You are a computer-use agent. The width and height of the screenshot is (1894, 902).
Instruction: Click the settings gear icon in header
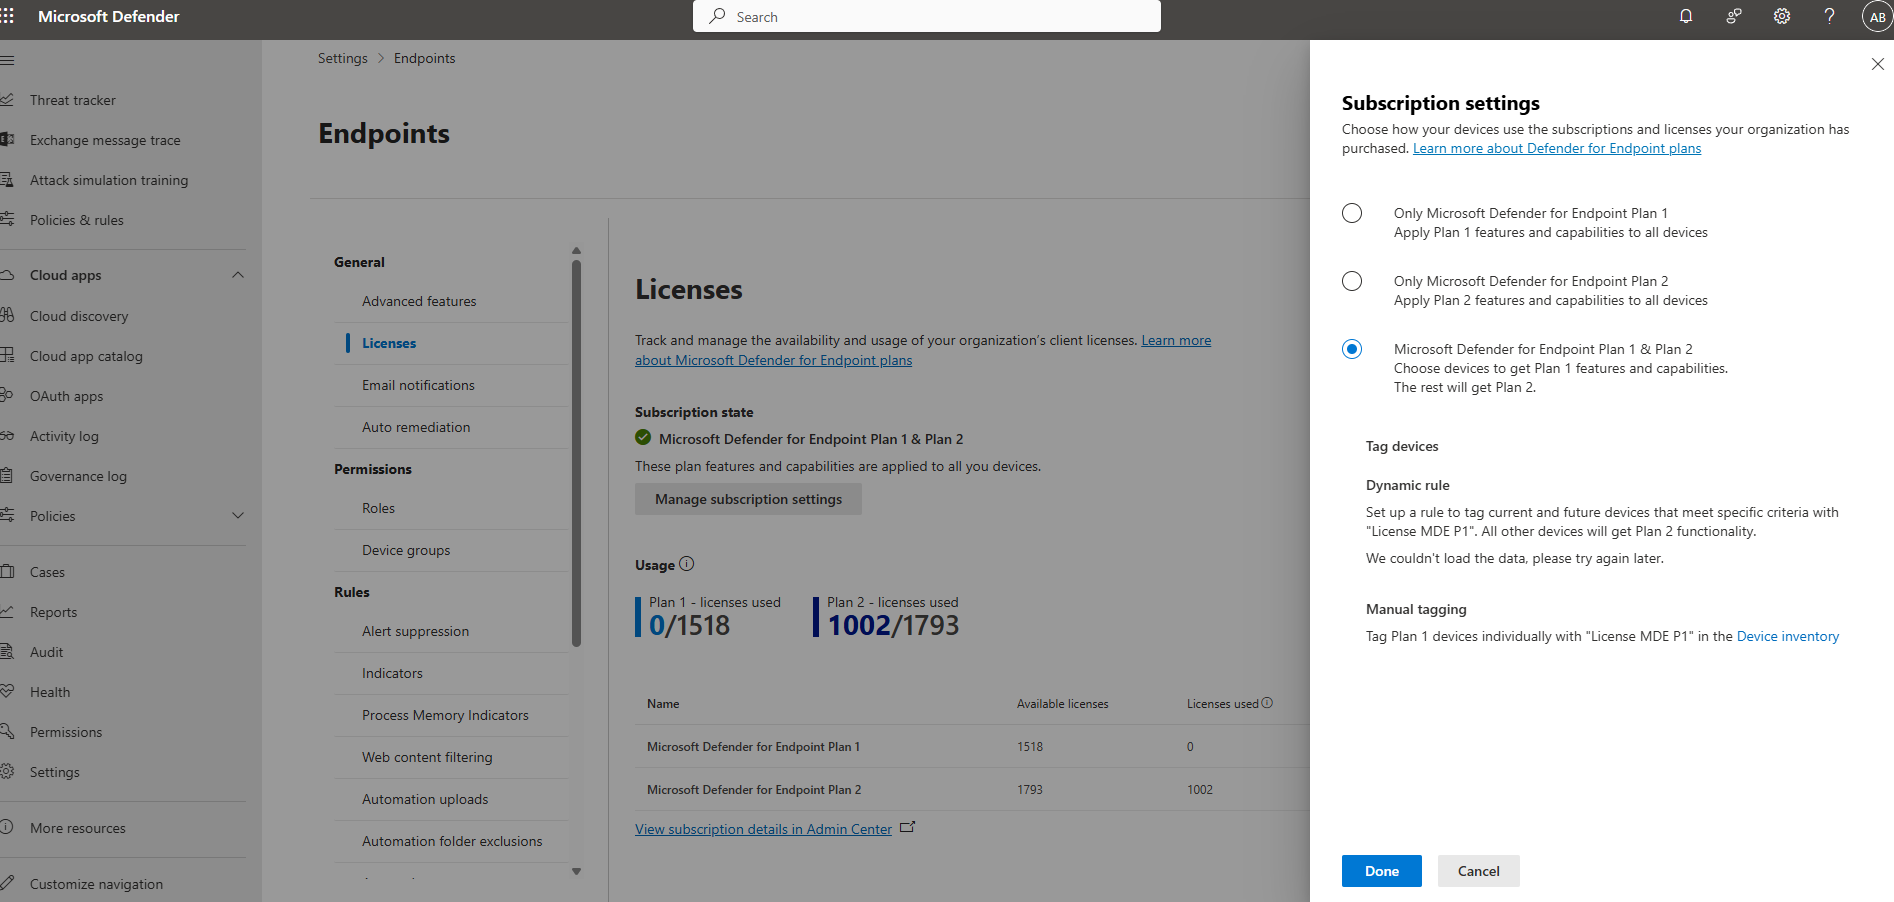click(x=1782, y=16)
